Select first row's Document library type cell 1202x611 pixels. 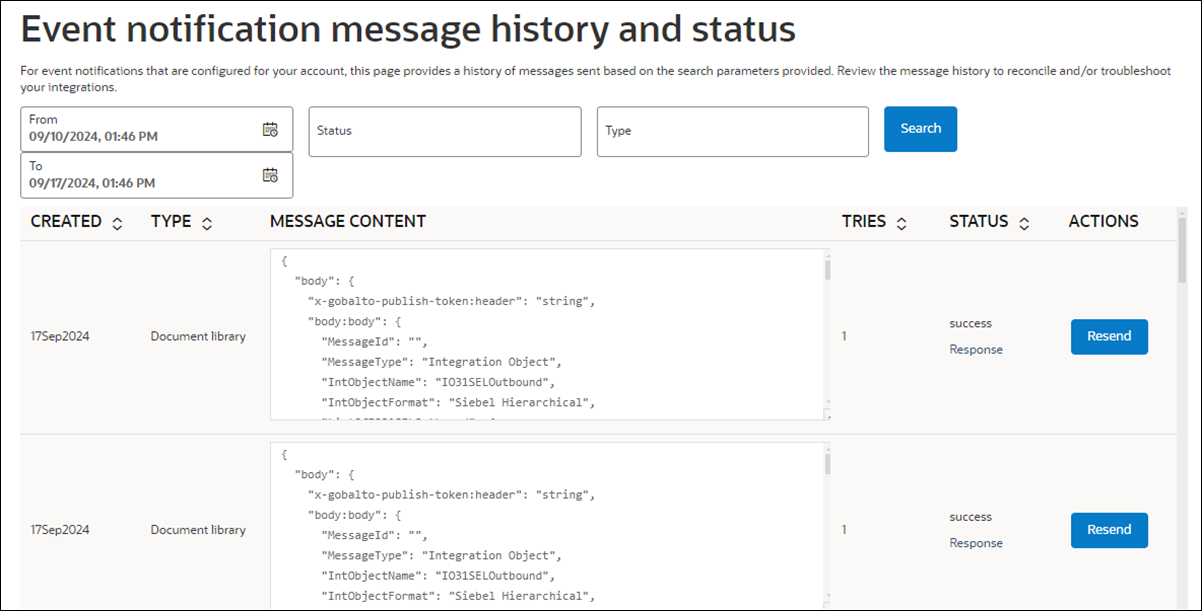pyautogui.click(x=198, y=337)
